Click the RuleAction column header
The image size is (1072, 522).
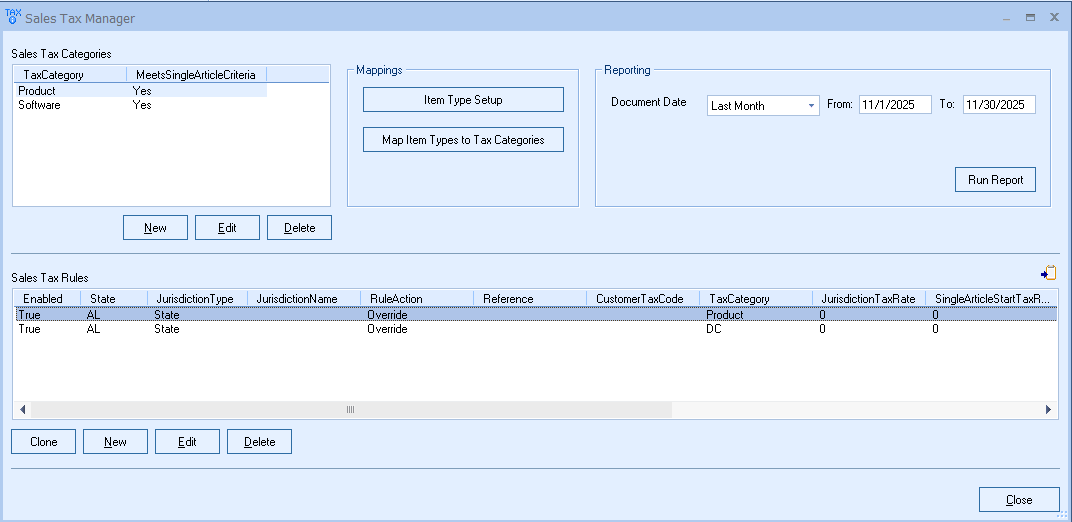click(396, 298)
